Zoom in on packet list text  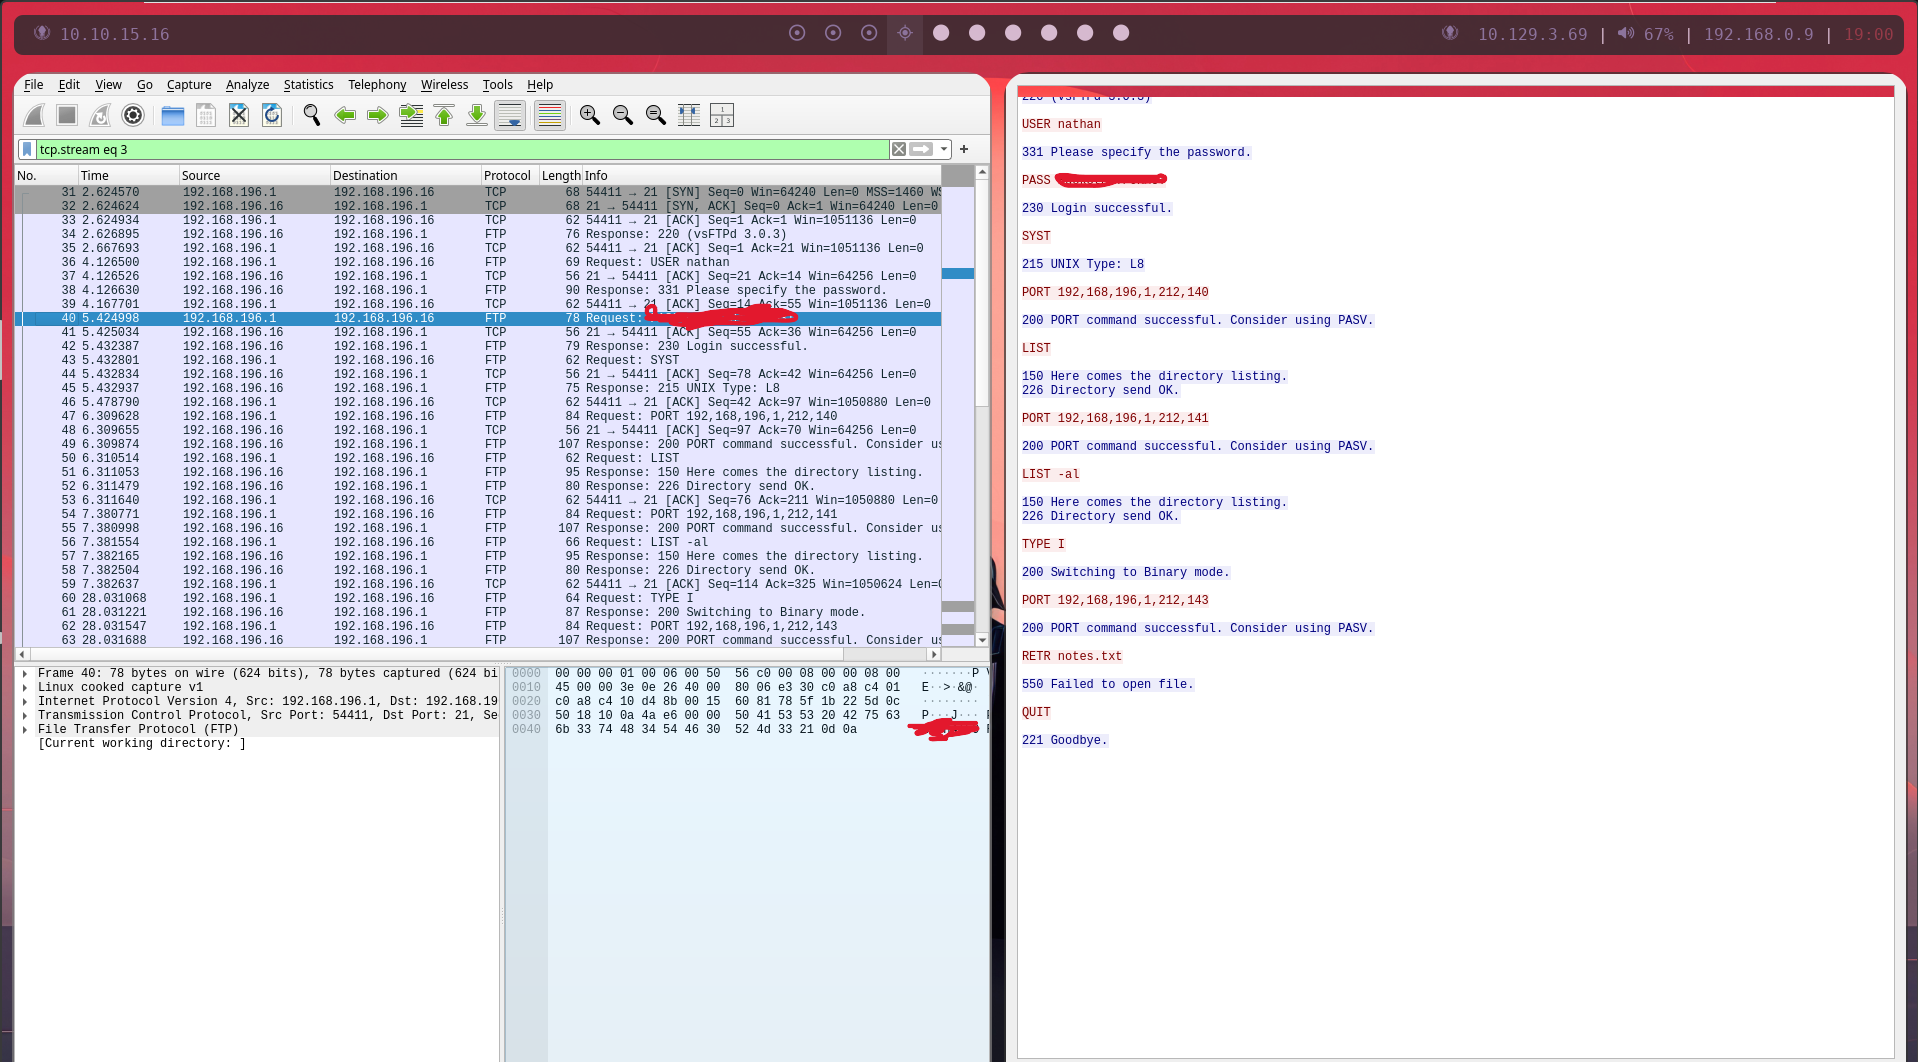[590, 116]
